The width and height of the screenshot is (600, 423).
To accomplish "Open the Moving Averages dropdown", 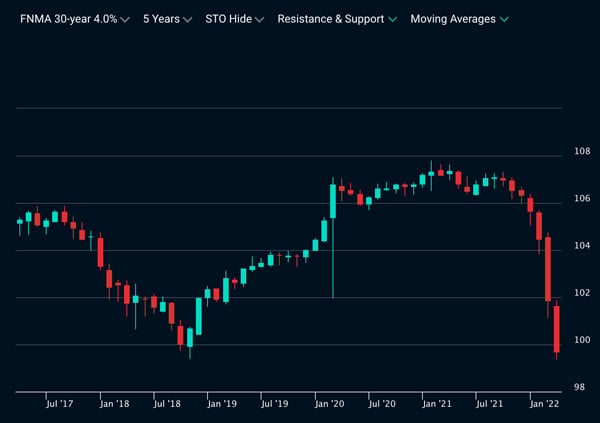I will click(459, 19).
